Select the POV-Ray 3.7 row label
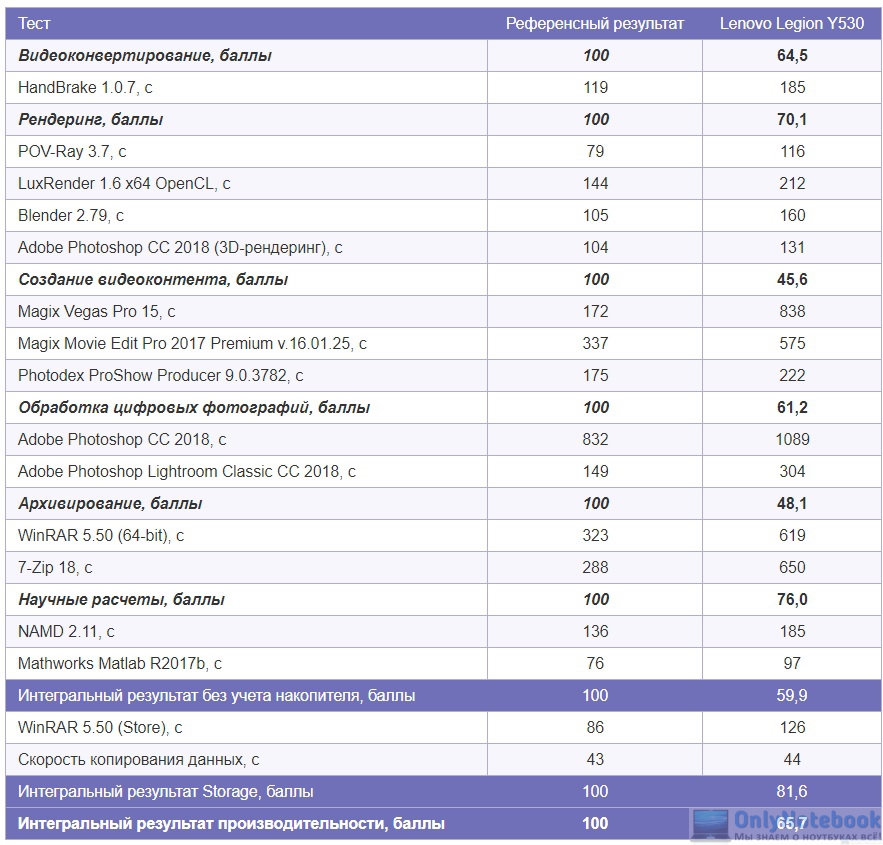Screen dimensions: 883x845 pyautogui.click(x=72, y=151)
